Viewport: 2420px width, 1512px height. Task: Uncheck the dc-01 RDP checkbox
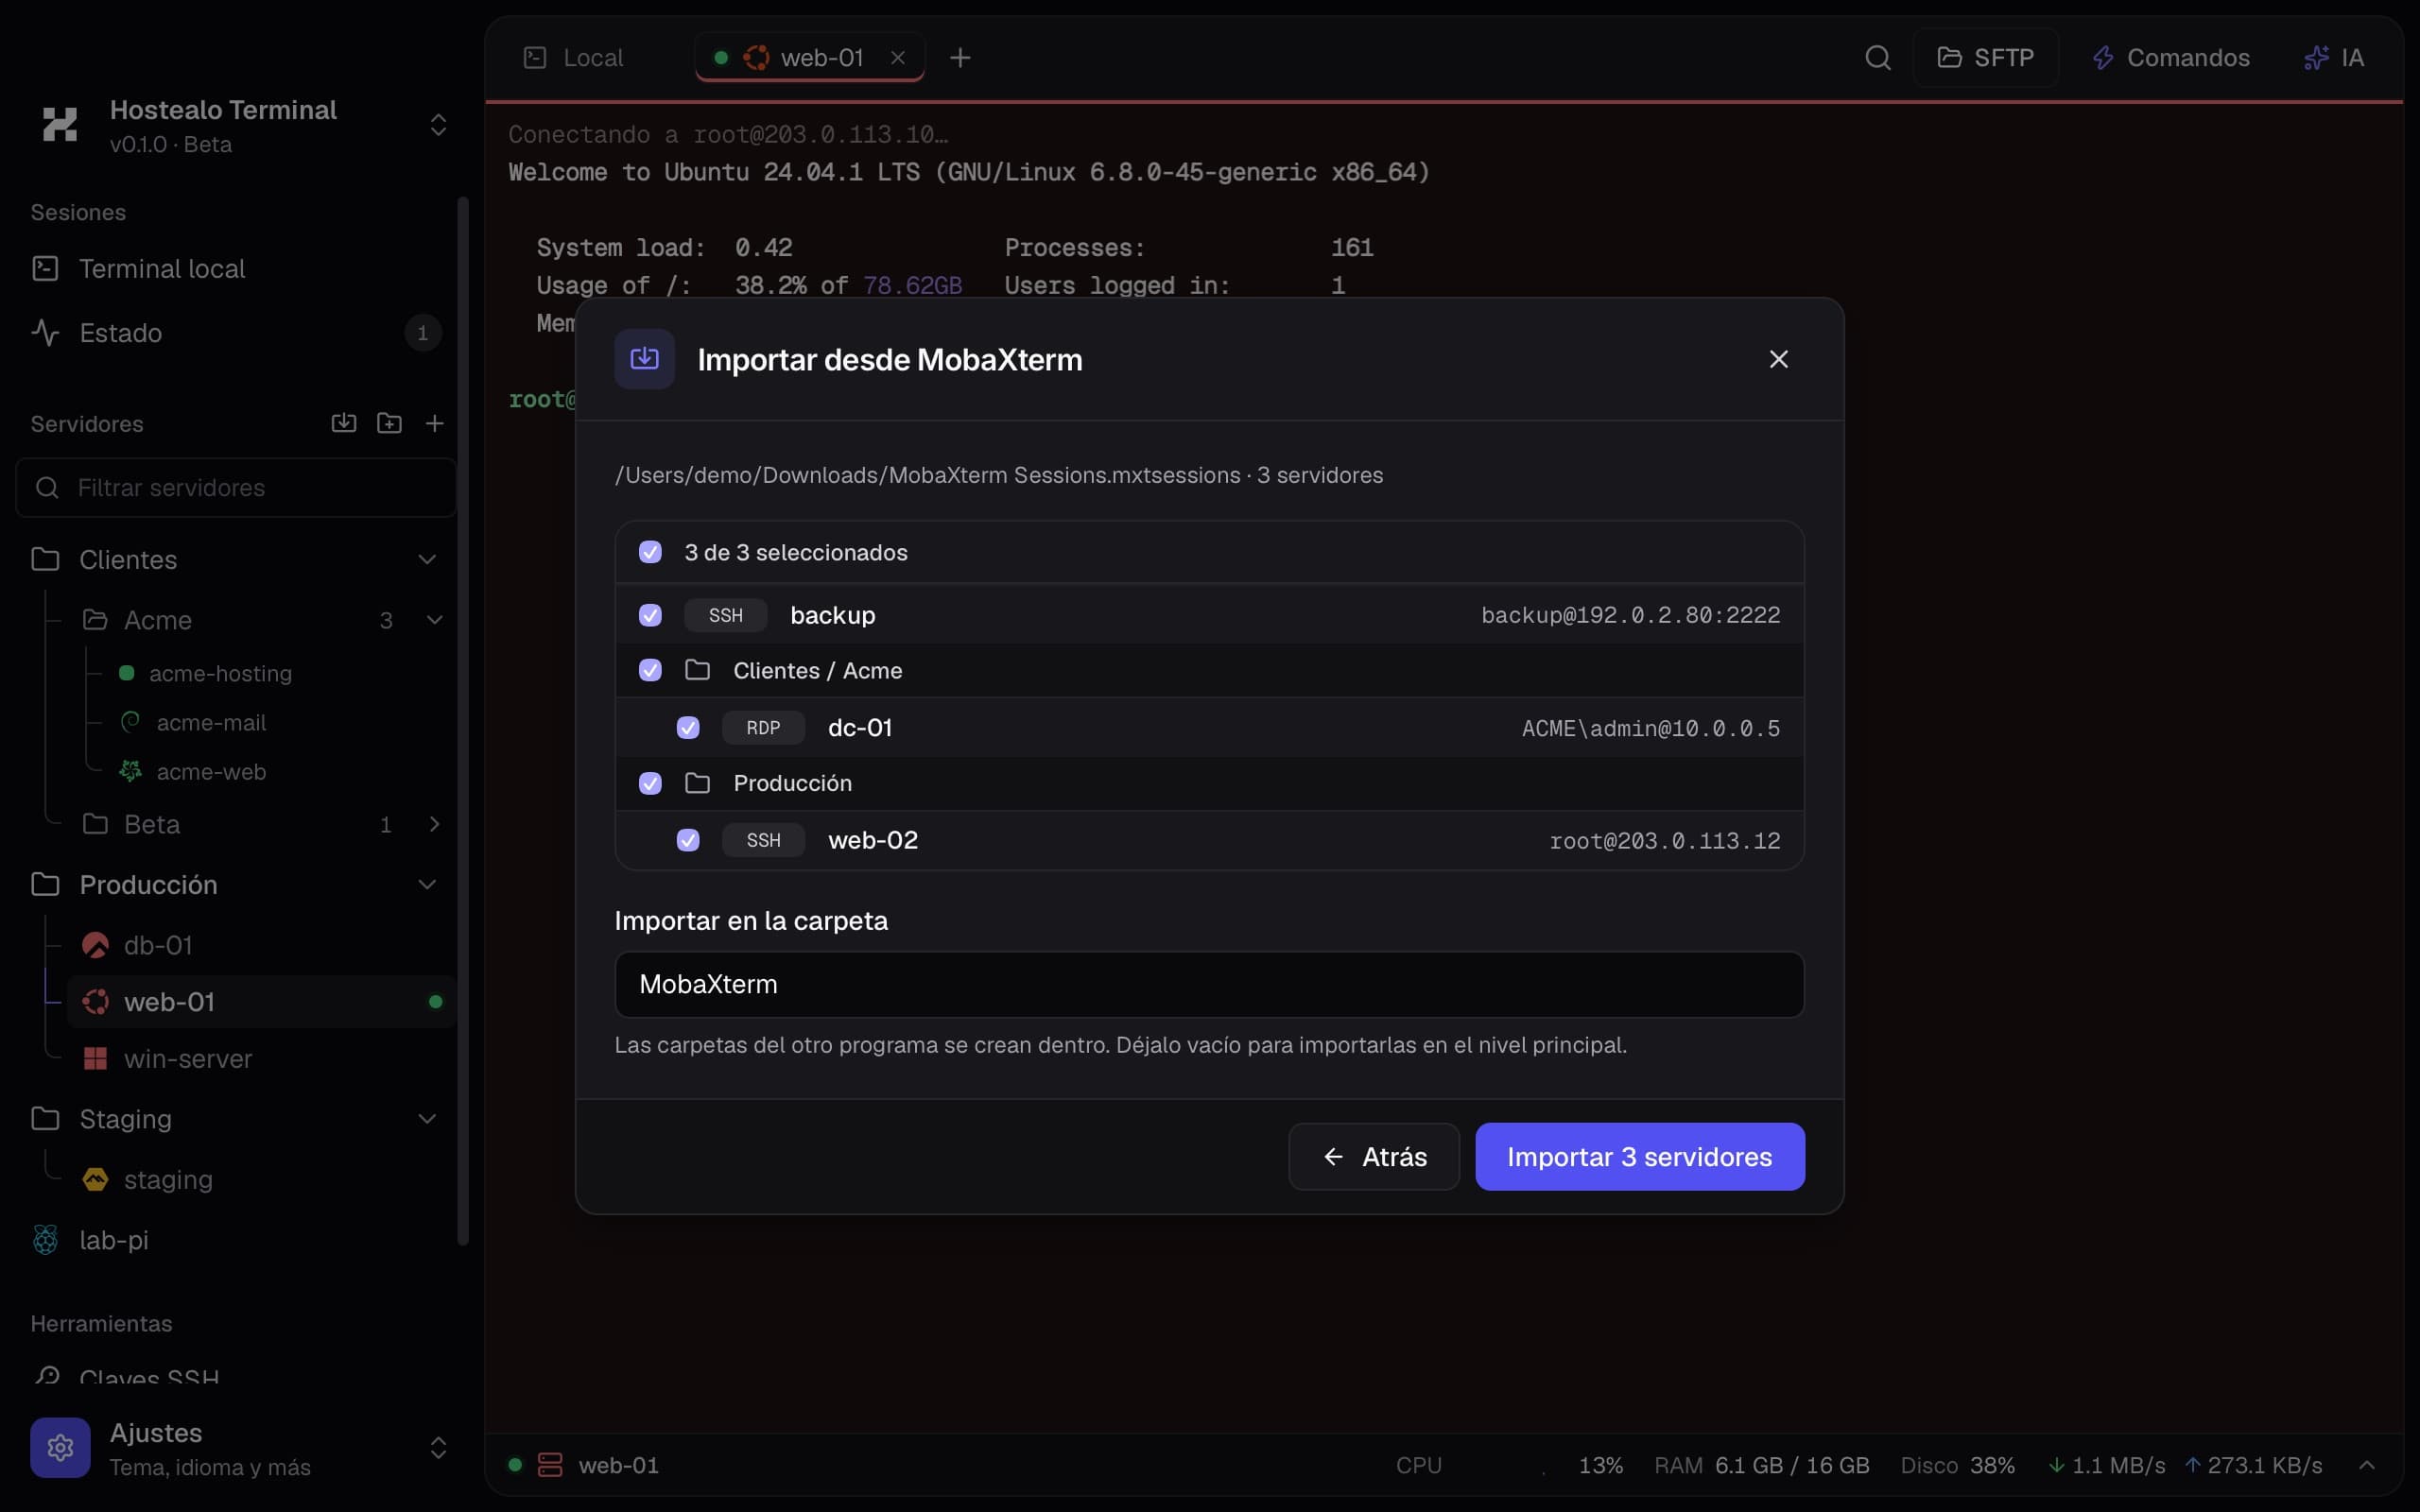tap(688, 728)
